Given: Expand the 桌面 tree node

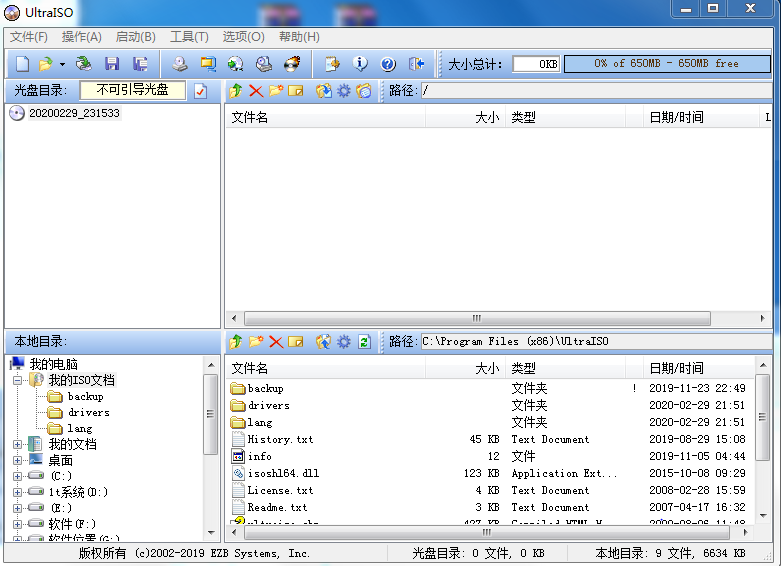Looking at the screenshot, I should click(x=17, y=460).
